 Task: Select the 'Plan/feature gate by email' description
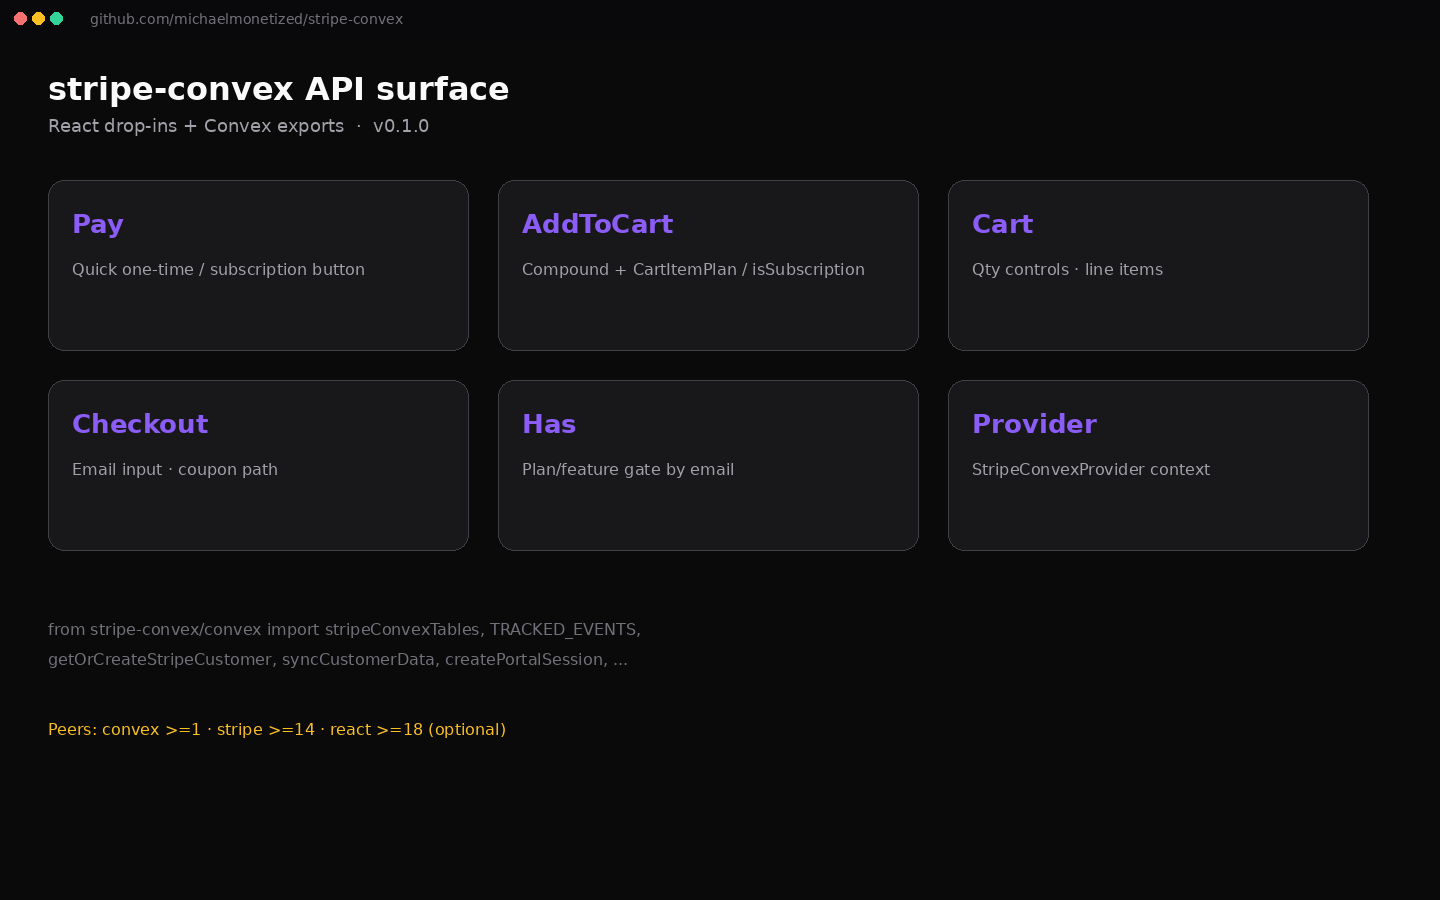[x=628, y=469]
